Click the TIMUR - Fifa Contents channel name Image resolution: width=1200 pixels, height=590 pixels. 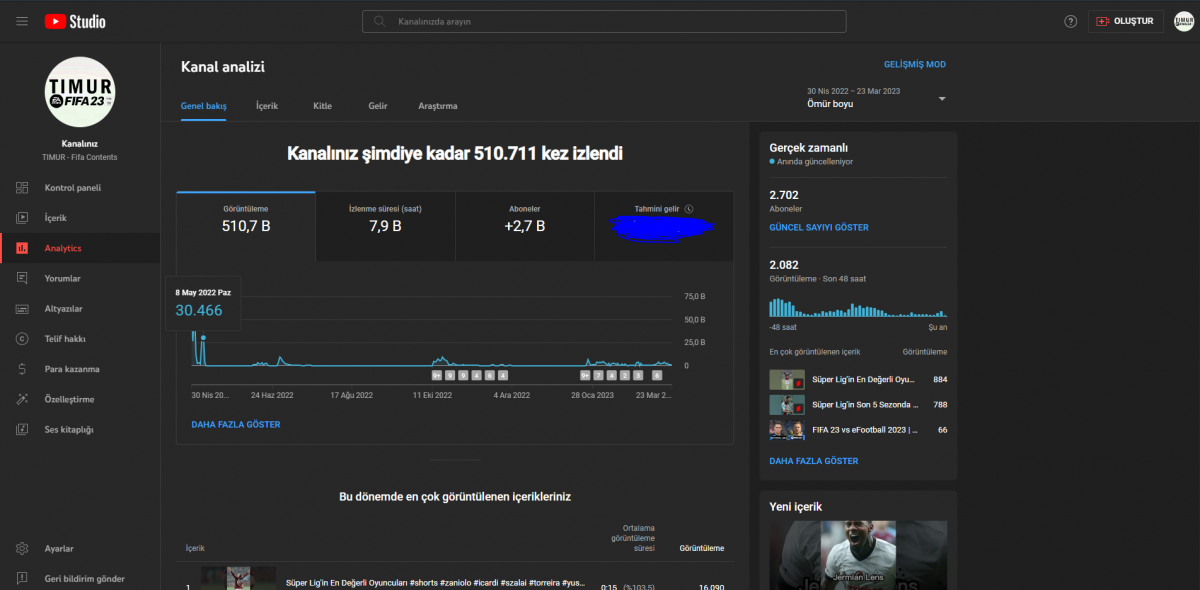(79, 158)
